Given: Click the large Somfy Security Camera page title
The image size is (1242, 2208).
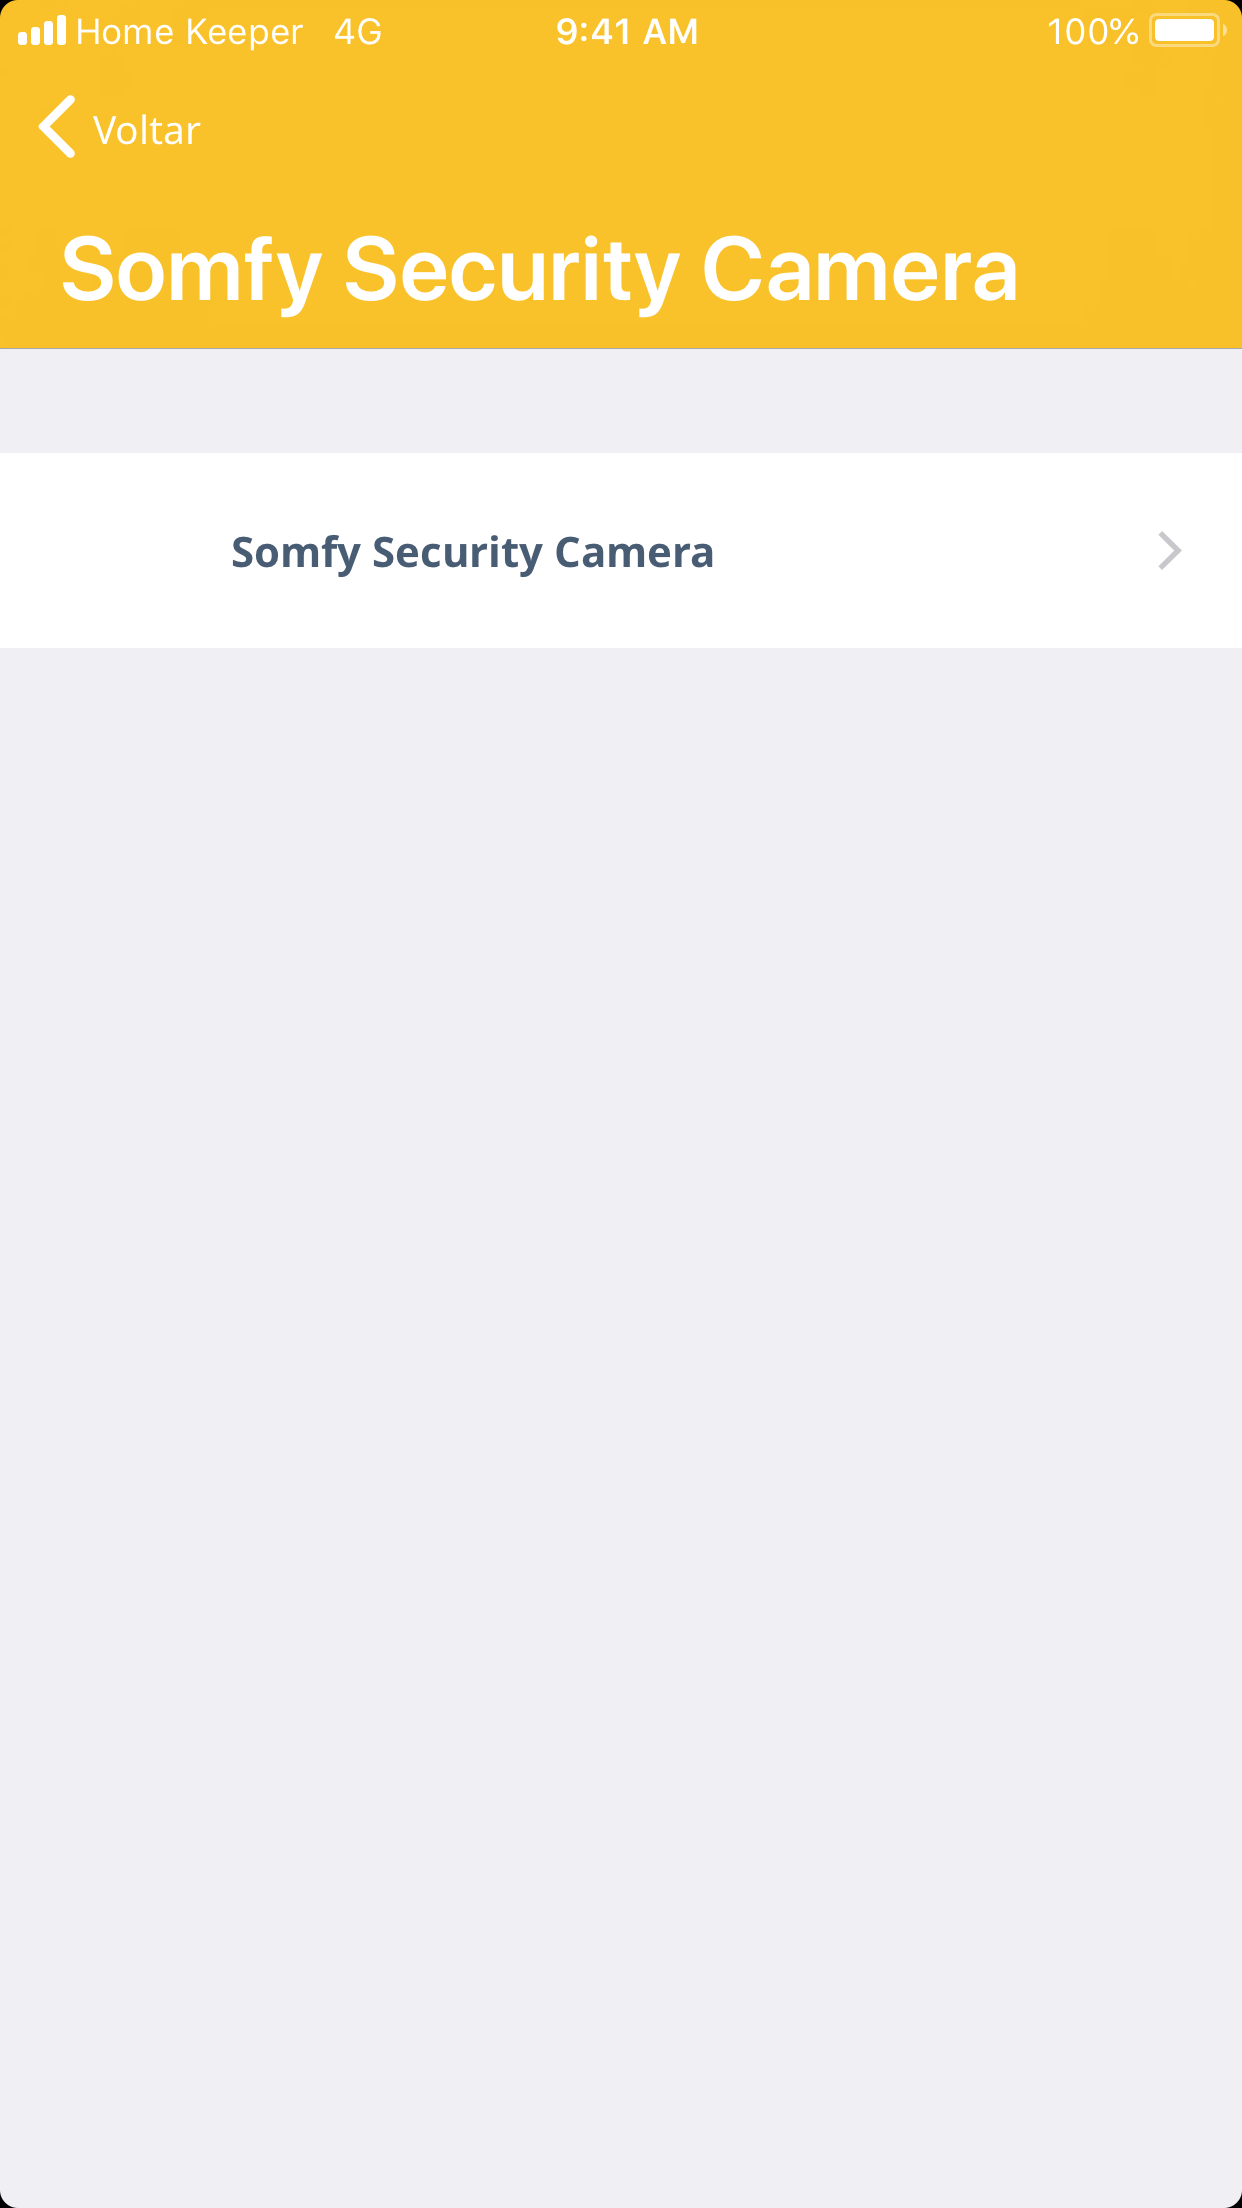Looking at the screenshot, I should [540, 270].
